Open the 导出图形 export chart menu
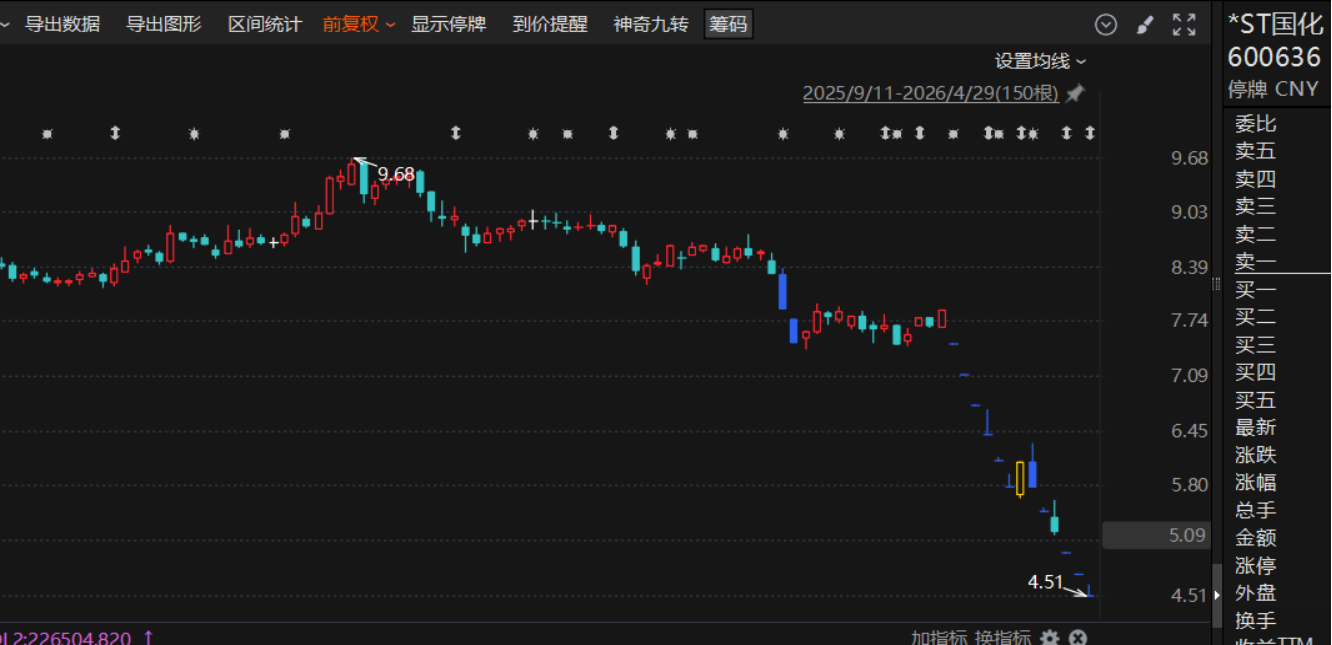 (164, 25)
